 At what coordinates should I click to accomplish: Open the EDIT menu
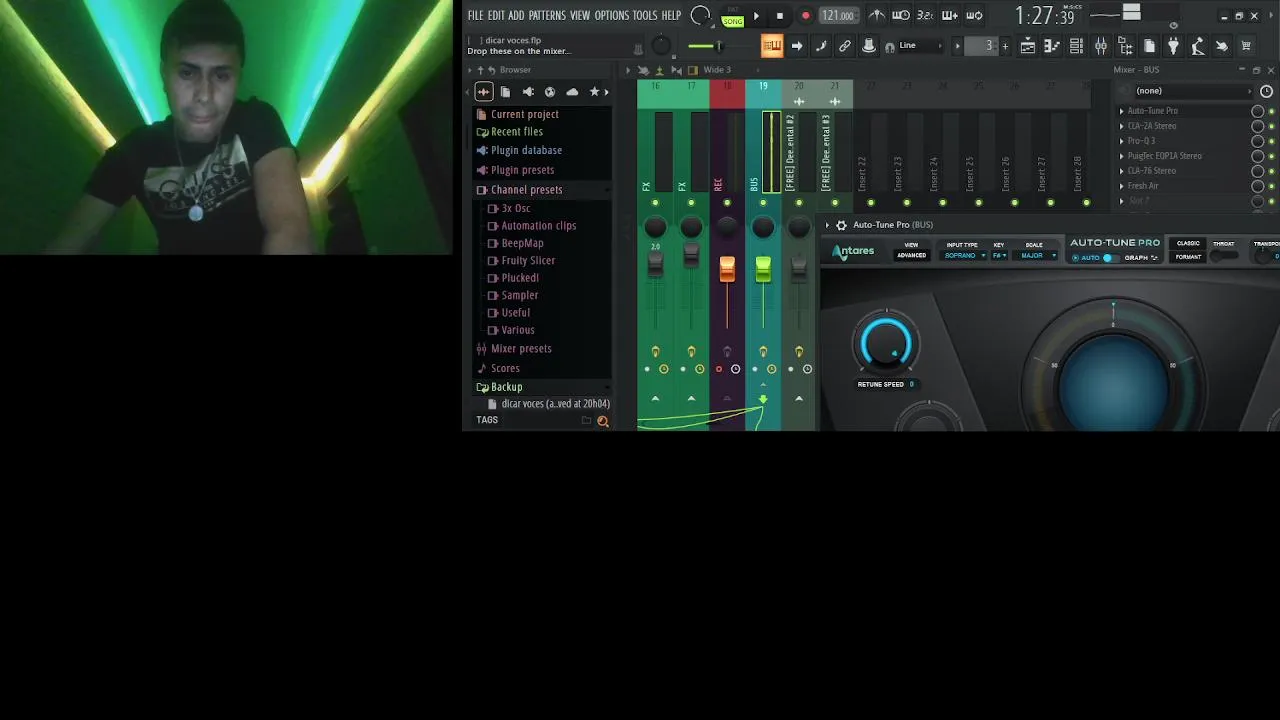point(496,15)
